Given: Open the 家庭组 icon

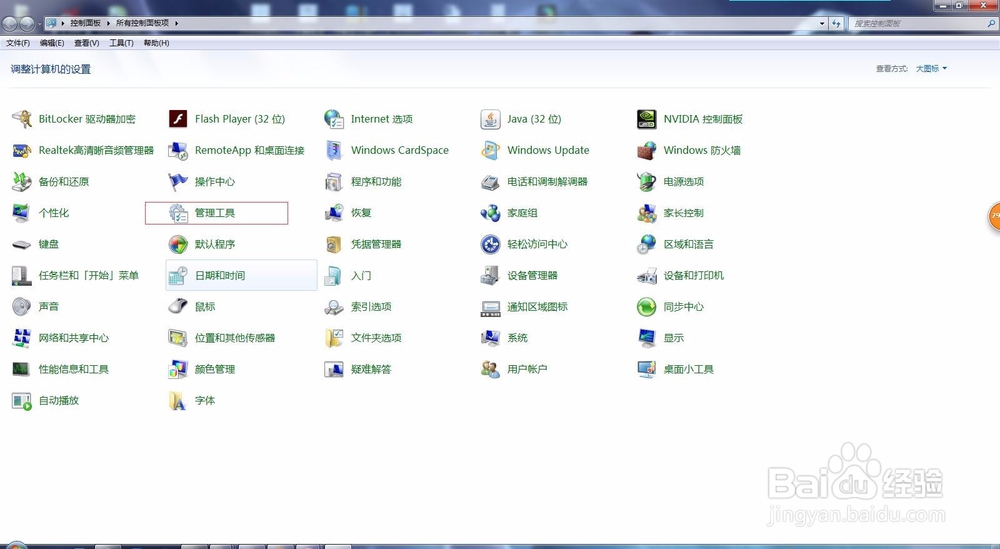Looking at the screenshot, I should 490,213.
